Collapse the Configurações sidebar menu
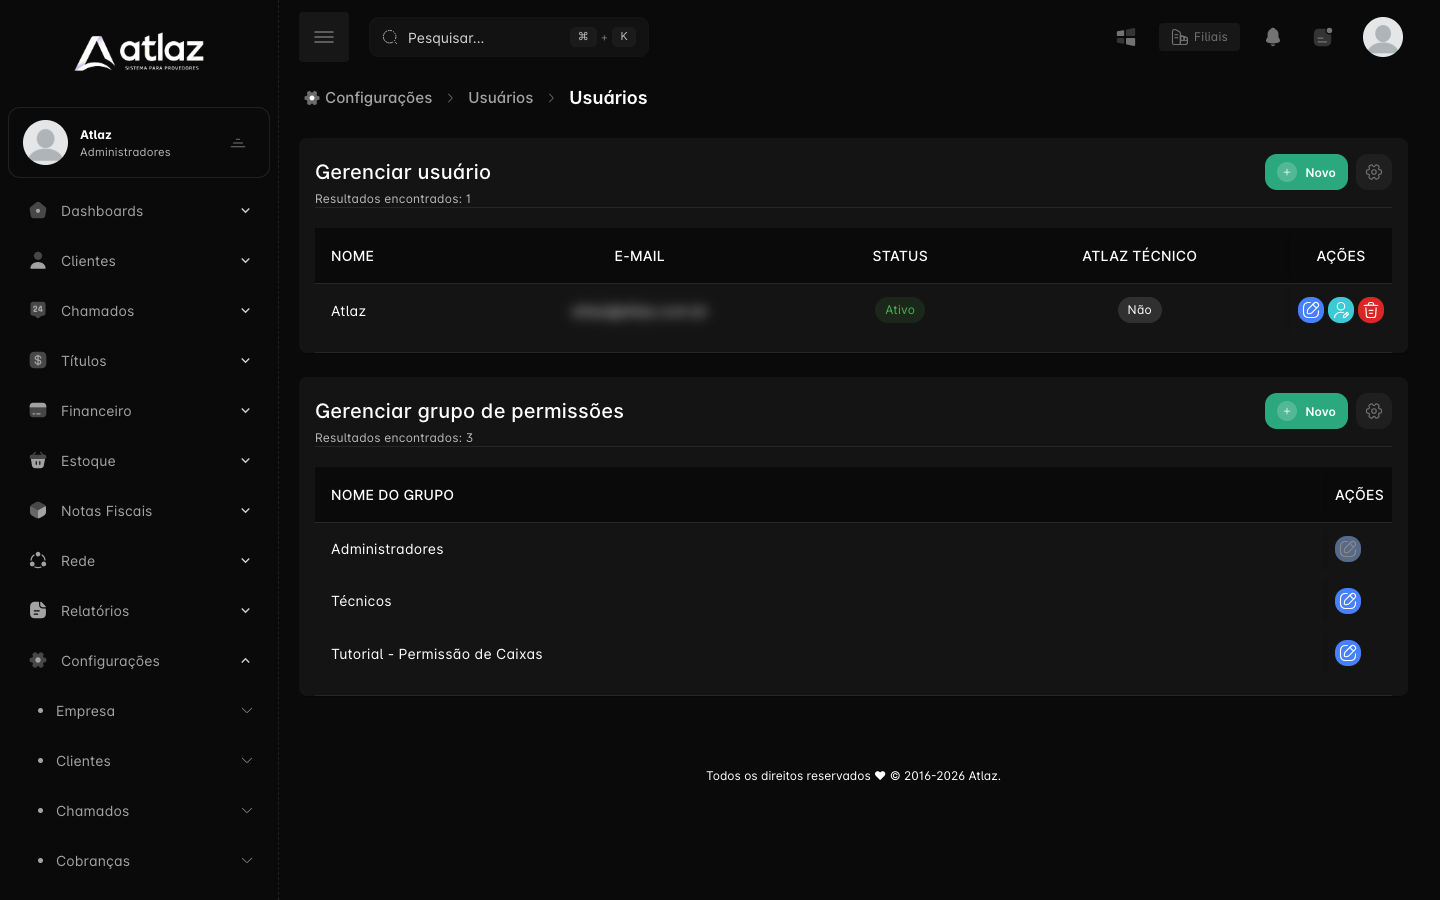 139,661
